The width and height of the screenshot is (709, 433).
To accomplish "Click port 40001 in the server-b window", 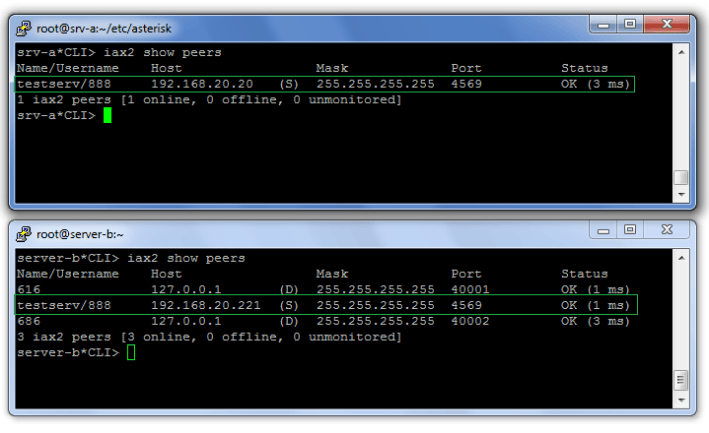I will (x=470, y=290).
